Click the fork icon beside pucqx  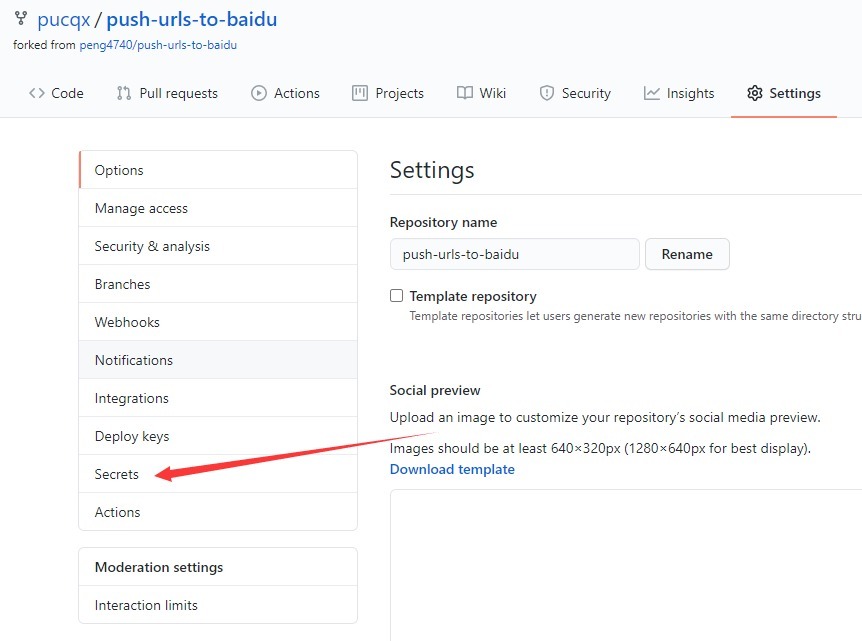coord(21,19)
